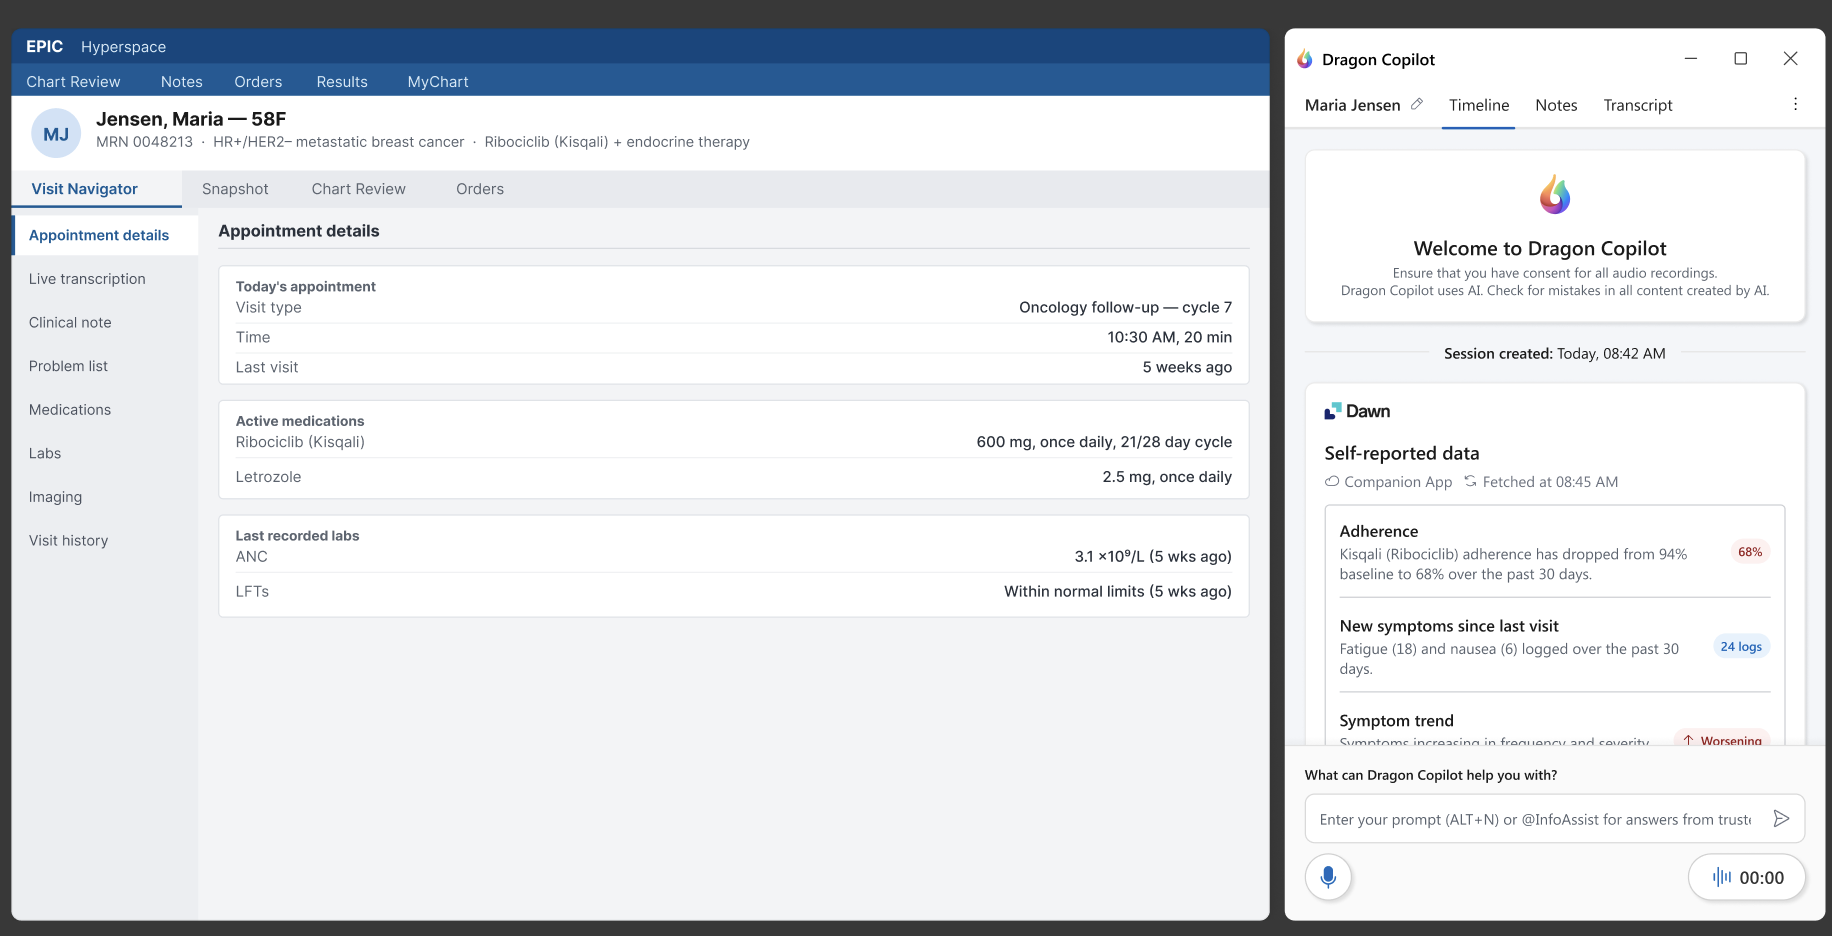
Task: Click the 68% adherence badge
Action: (1750, 552)
